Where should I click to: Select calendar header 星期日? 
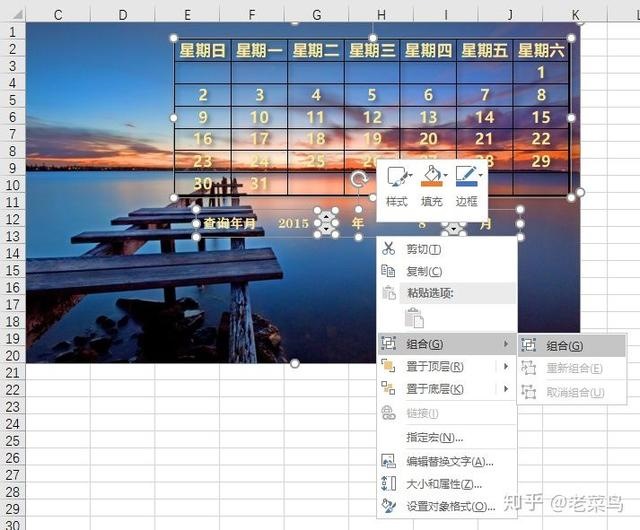202,51
